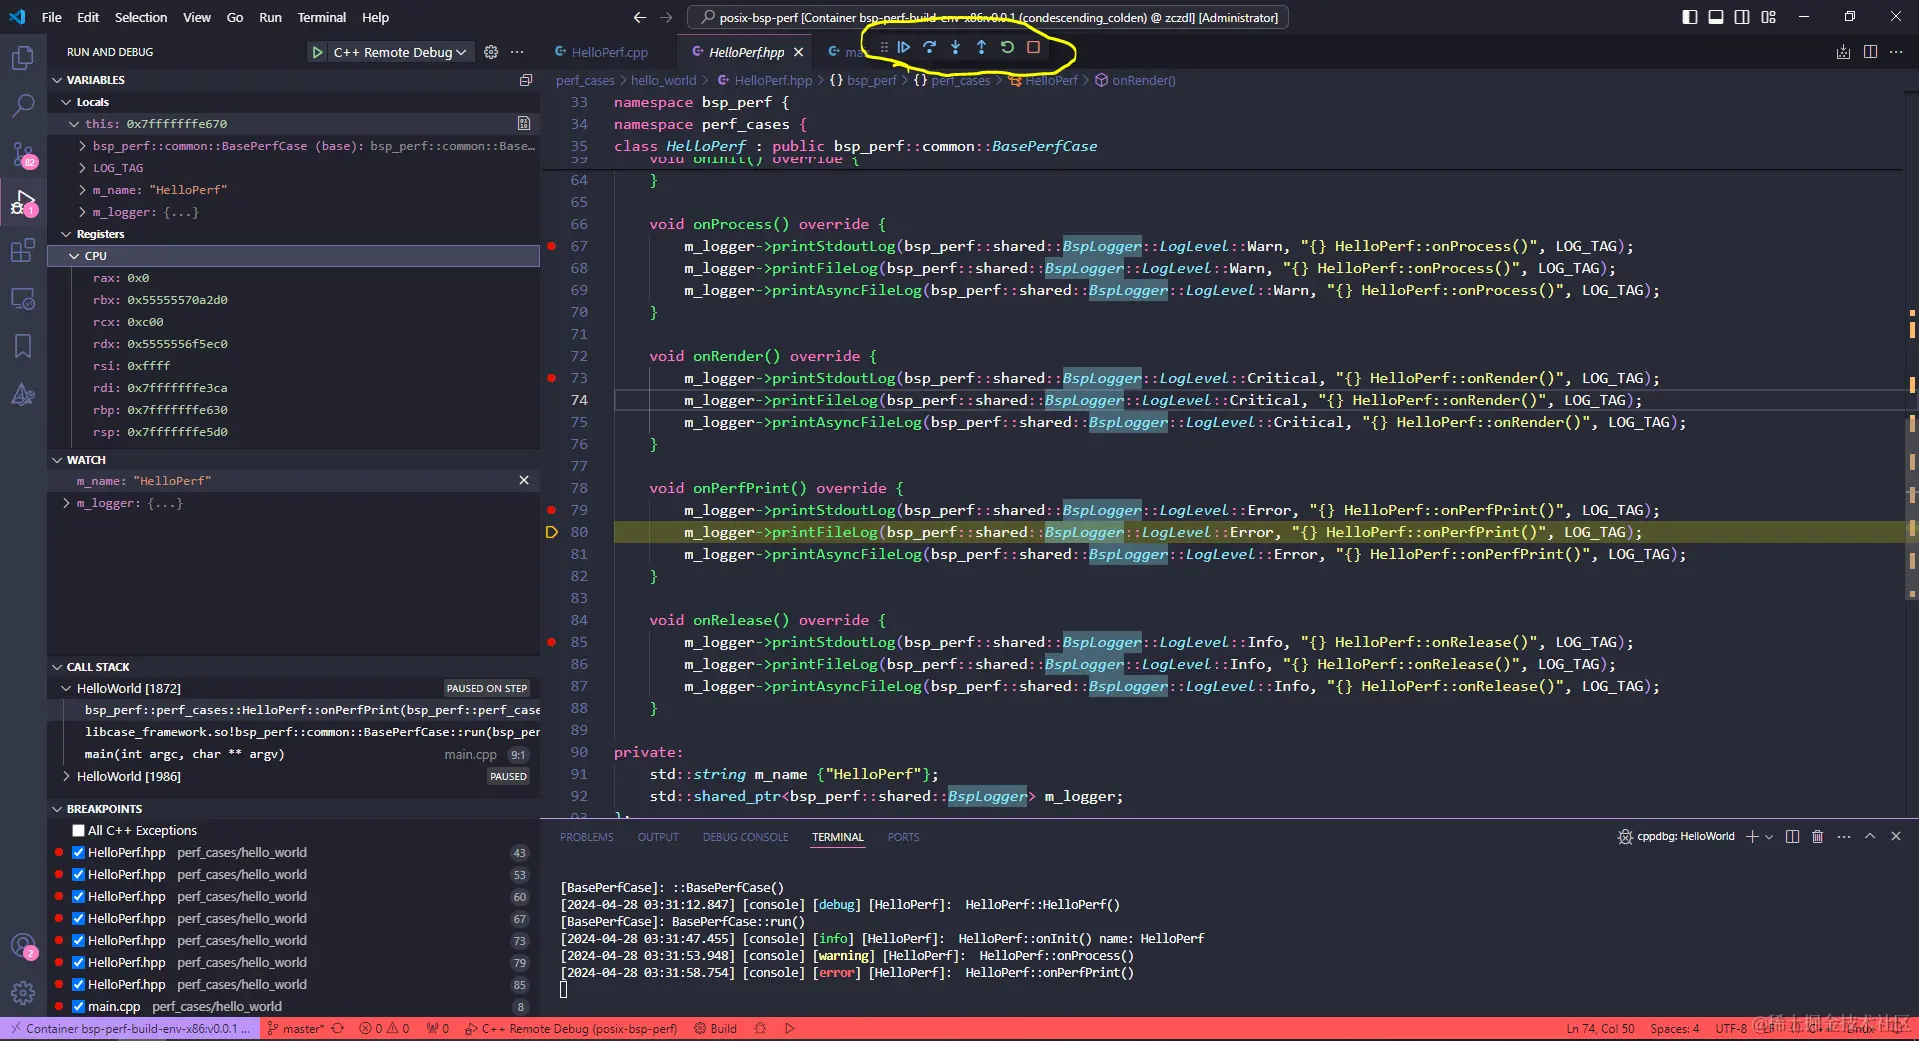Expand the HelloWorld [1986] thread
Viewport: 1919px width, 1041px height.
(66, 776)
